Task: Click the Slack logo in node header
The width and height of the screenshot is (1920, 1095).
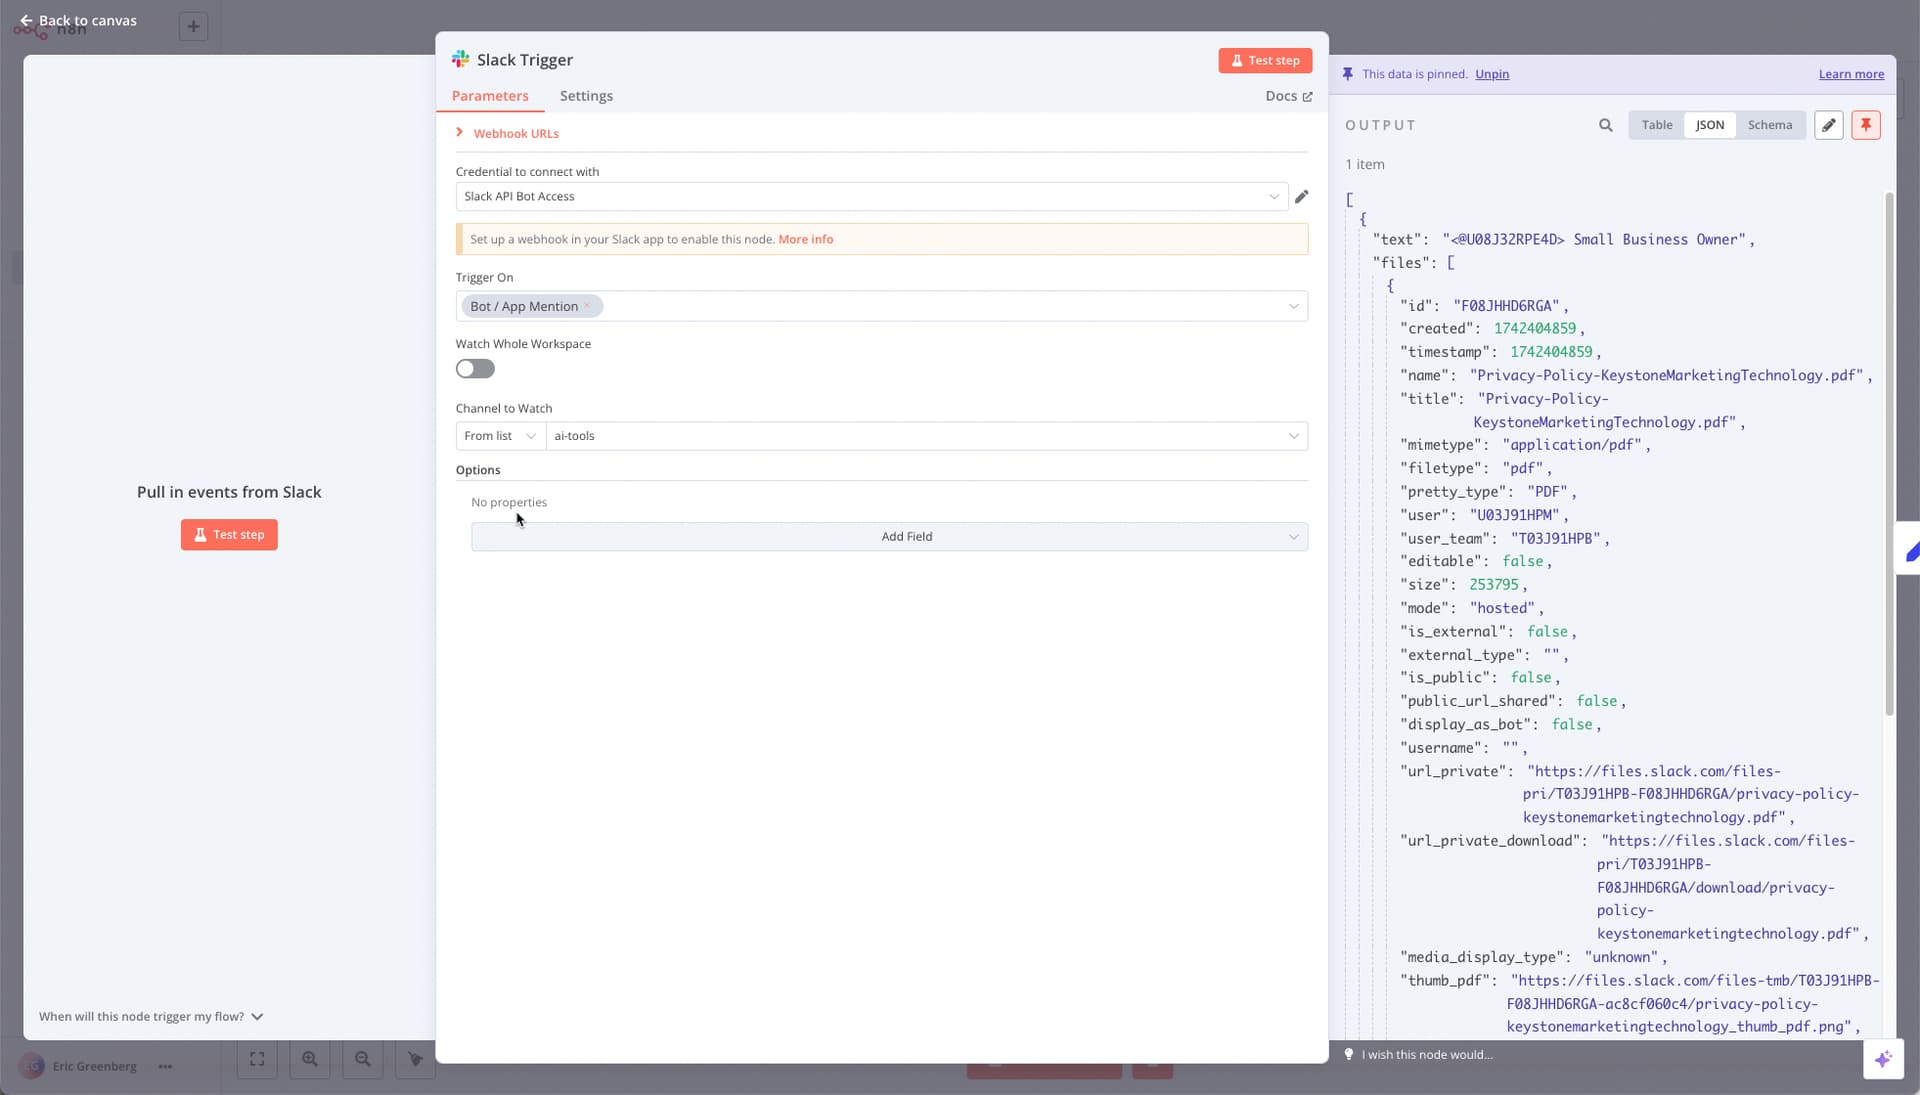Action: point(460,59)
